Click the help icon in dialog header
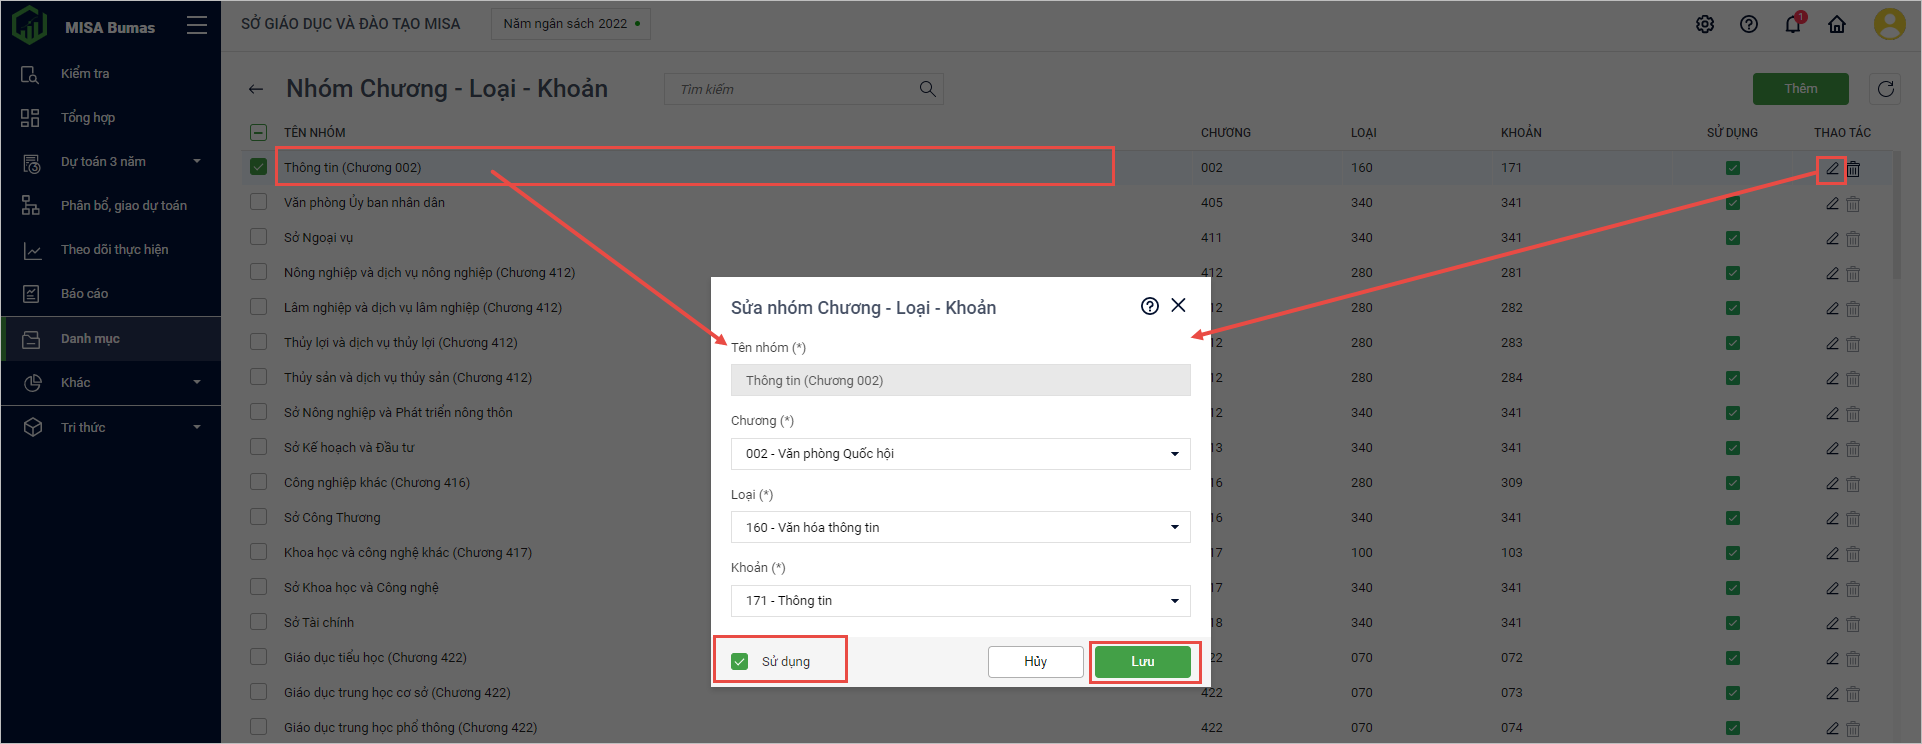Viewport: 1922px width, 744px height. [1150, 306]
